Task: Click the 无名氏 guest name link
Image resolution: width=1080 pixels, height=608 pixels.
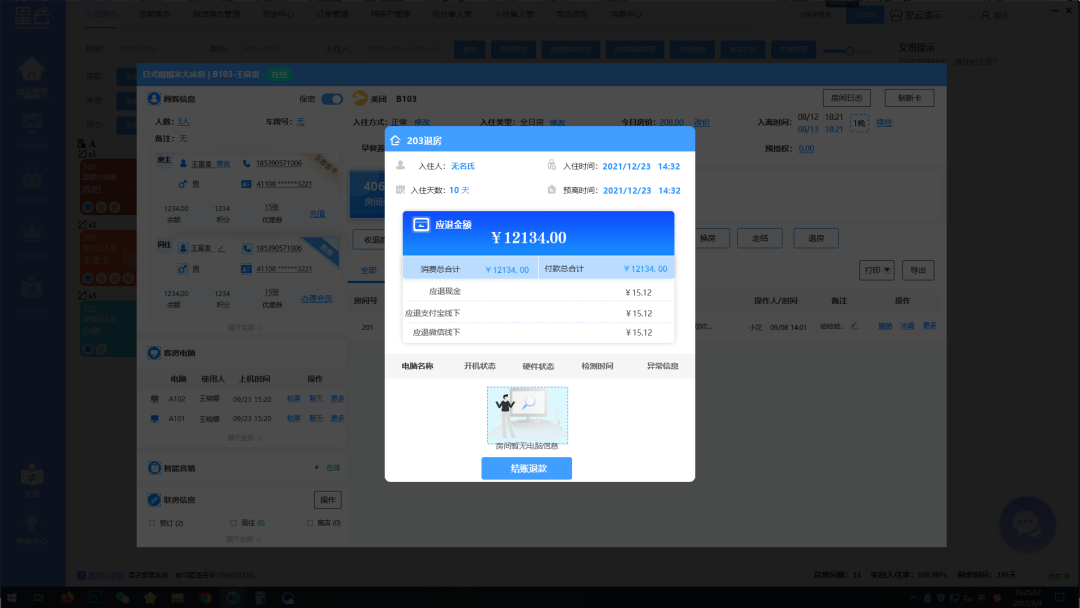Action: pos(463,166)
